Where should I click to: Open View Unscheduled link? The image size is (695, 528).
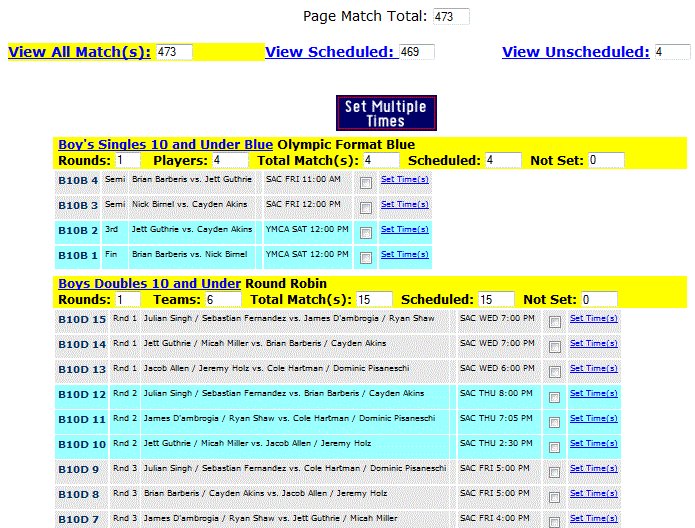[576, 52]
